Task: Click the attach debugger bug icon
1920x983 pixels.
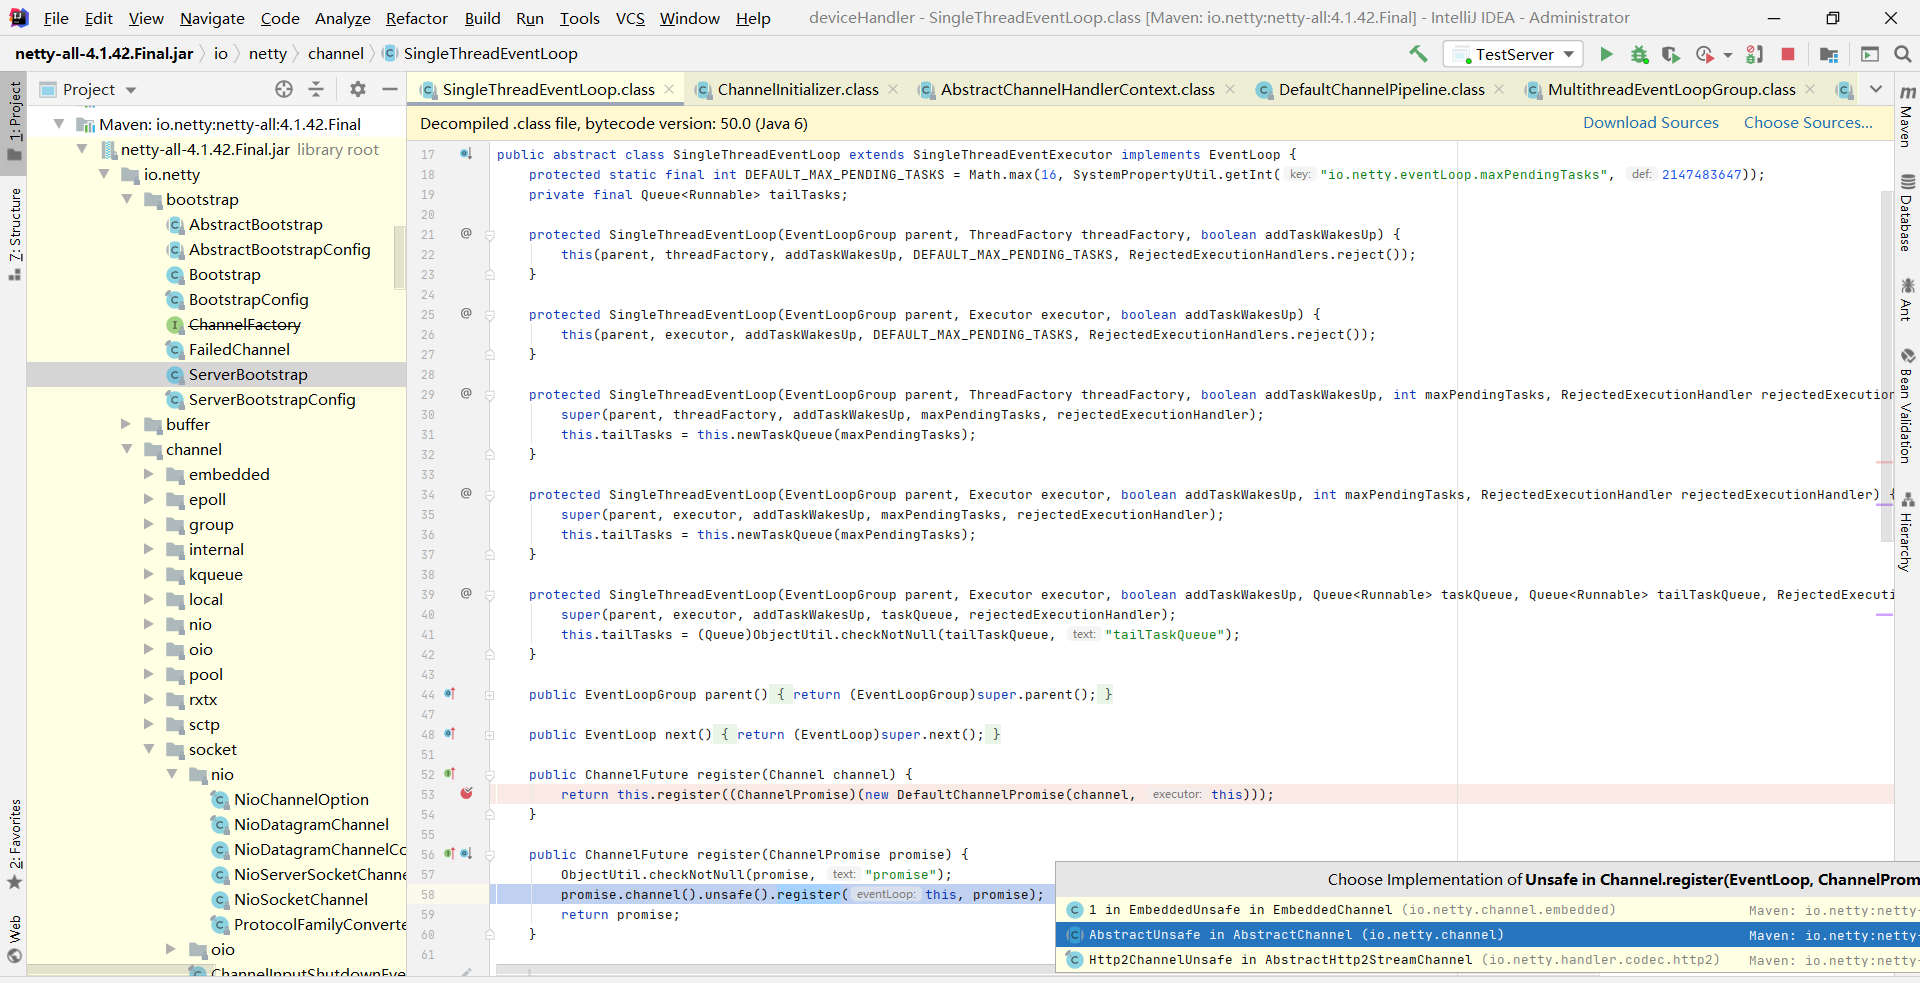Action: coord(1755,54)
